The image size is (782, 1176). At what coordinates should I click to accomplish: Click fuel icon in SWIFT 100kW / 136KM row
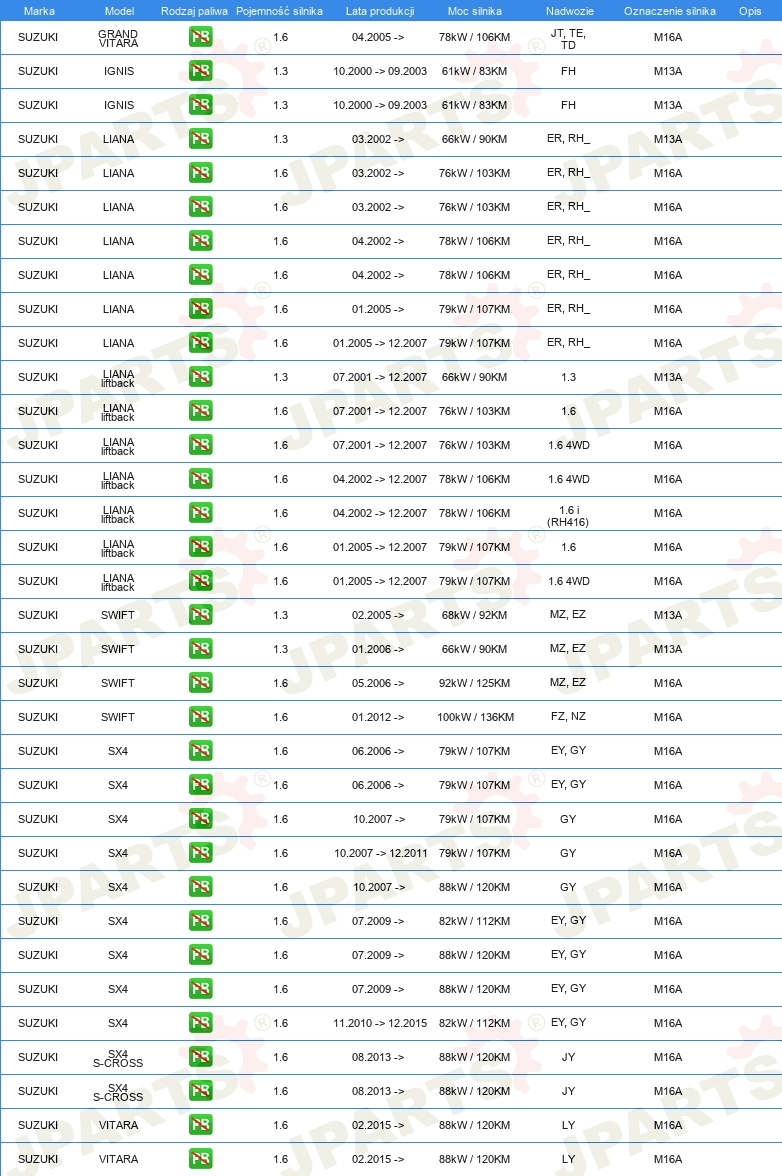tap(200, 717)
